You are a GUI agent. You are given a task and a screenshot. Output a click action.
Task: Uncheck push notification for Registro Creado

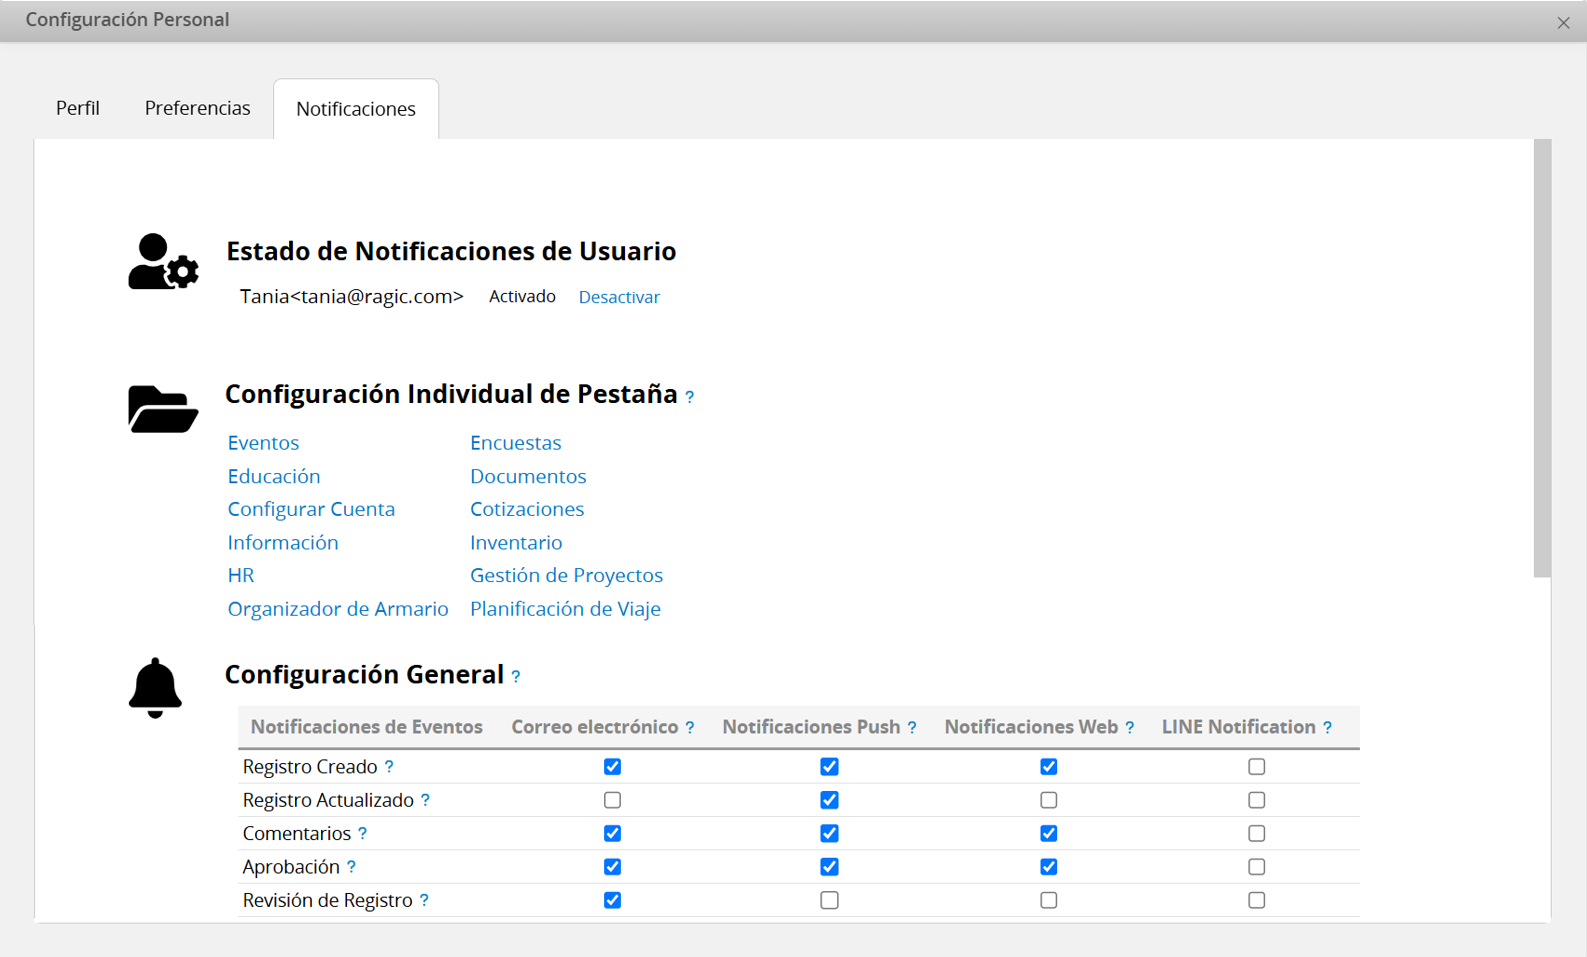pos(829,767)
